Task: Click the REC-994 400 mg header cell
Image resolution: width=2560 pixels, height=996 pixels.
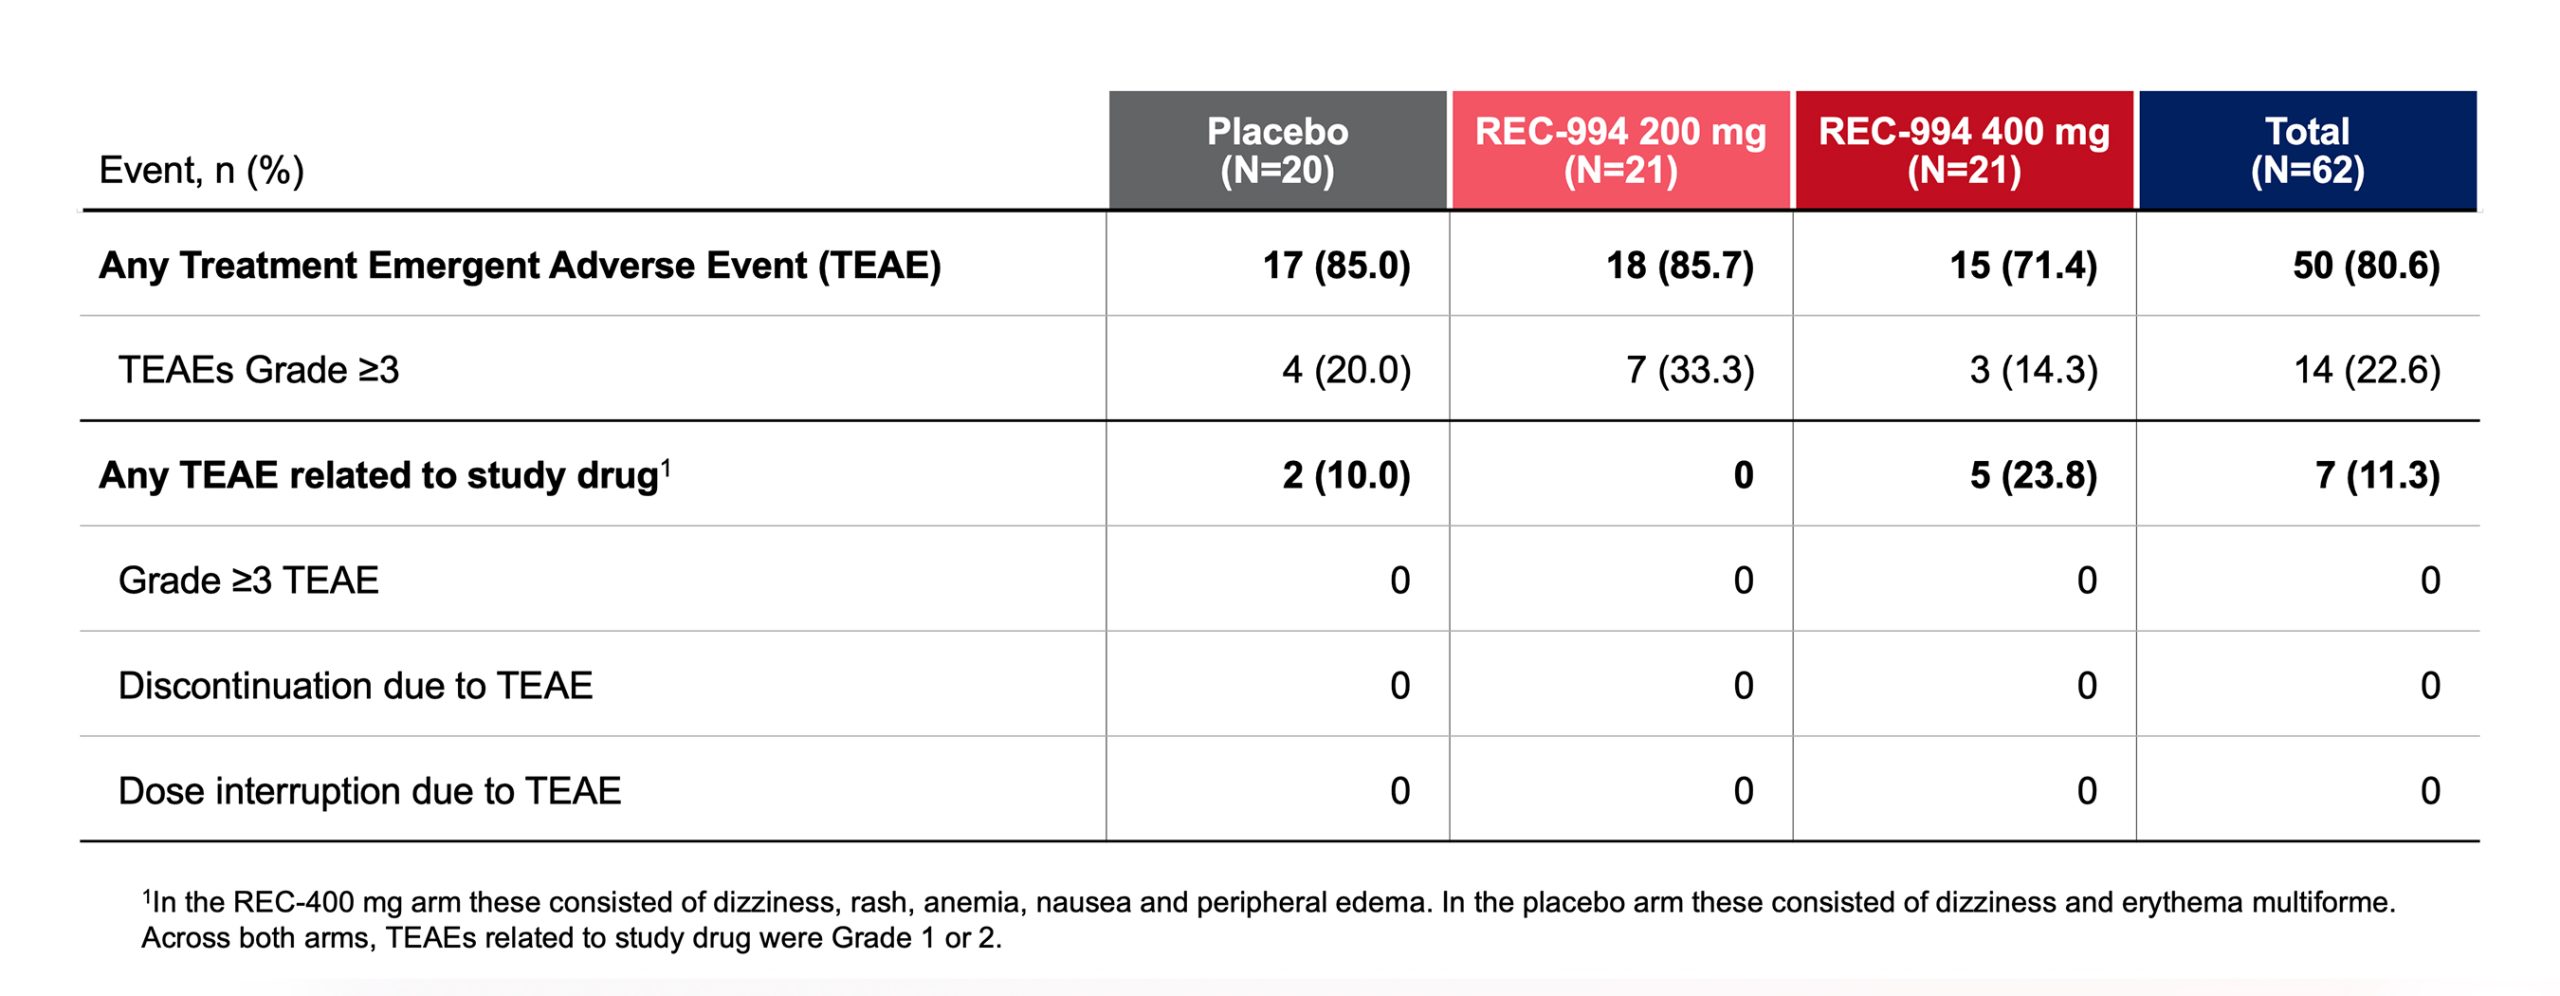Action: click(x=1964, y=150)
